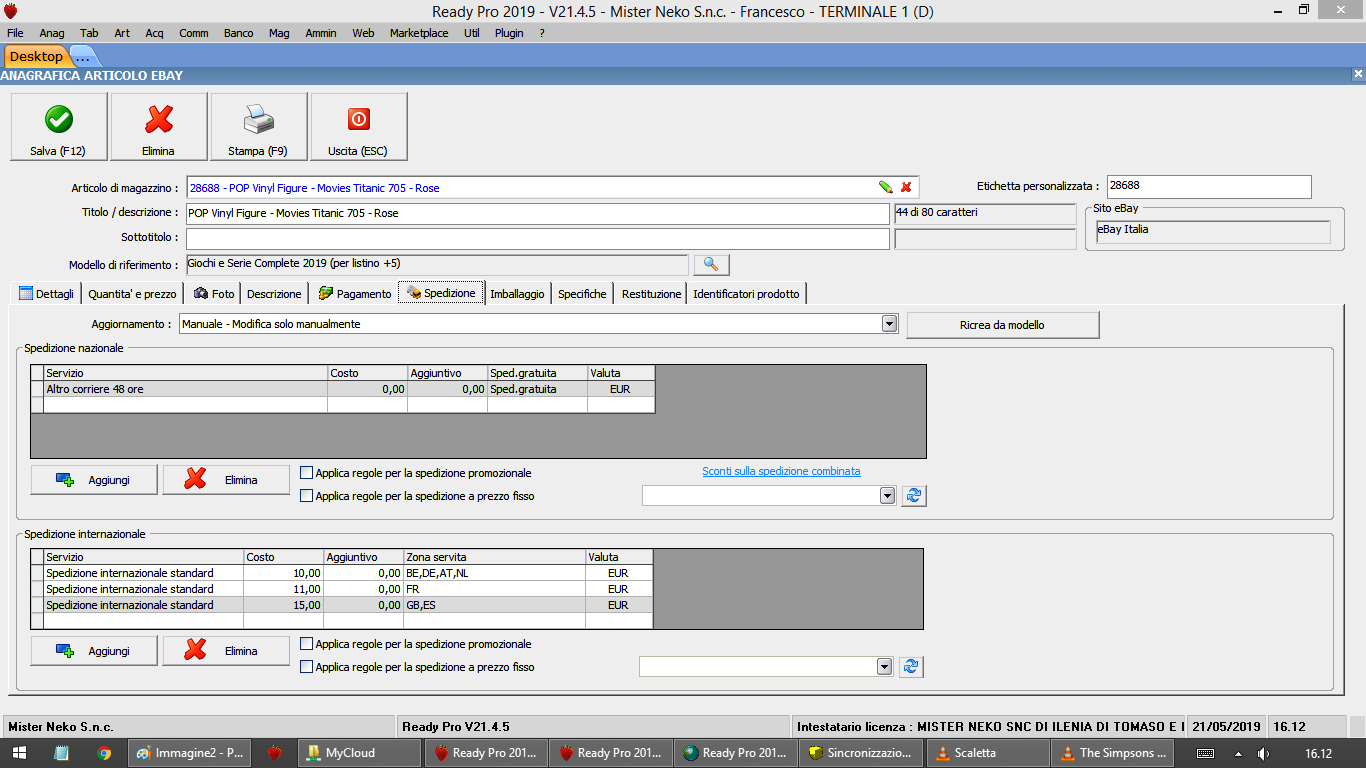1366x768 pixels.
Task: Click the Titolo / descrizione input field
Action: [537, 213]
